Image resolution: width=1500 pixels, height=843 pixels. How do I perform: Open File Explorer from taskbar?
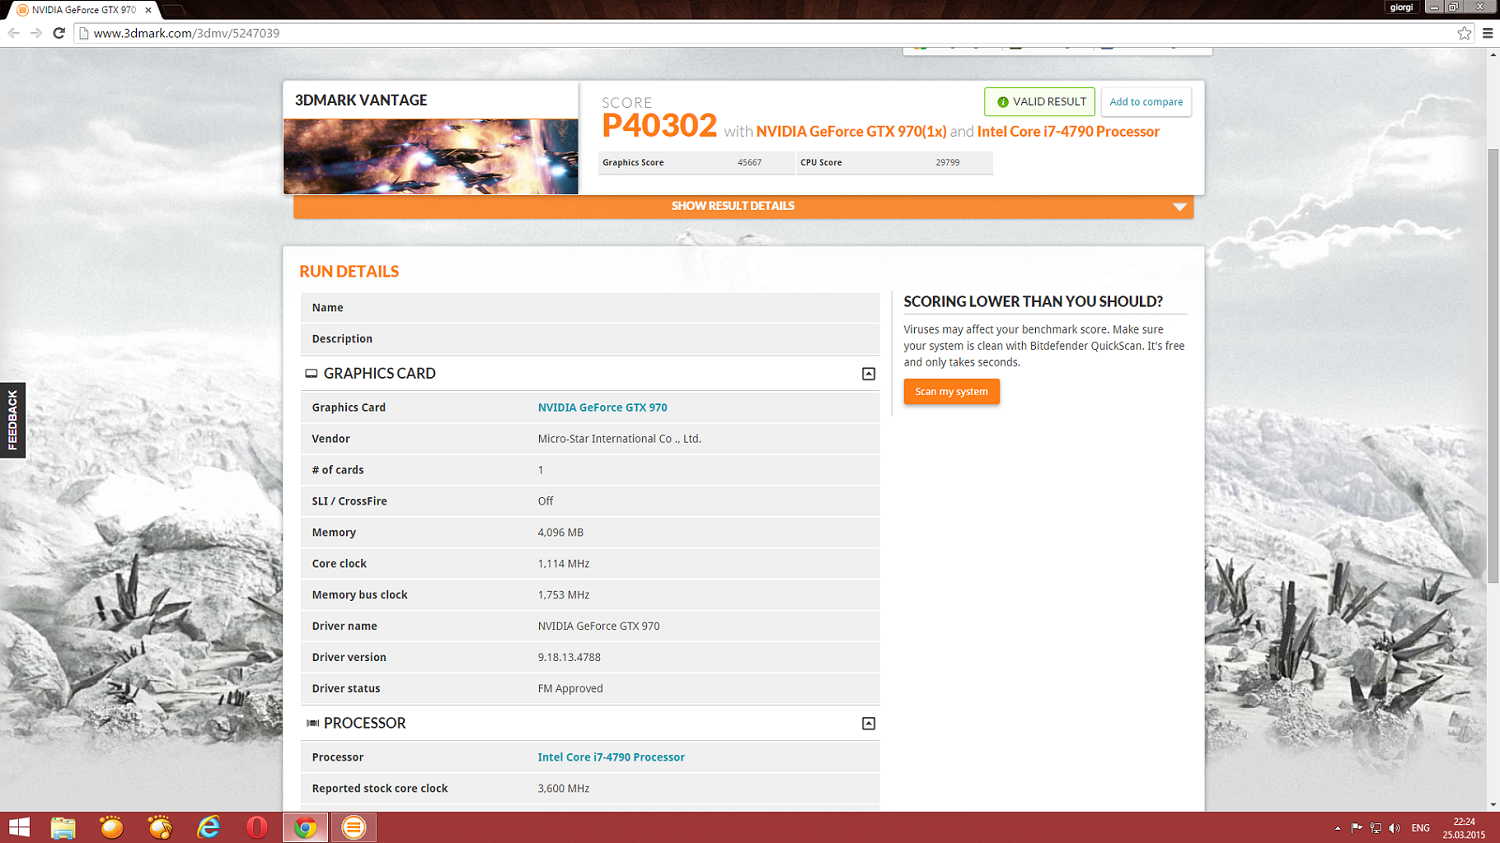click(63, 828)
